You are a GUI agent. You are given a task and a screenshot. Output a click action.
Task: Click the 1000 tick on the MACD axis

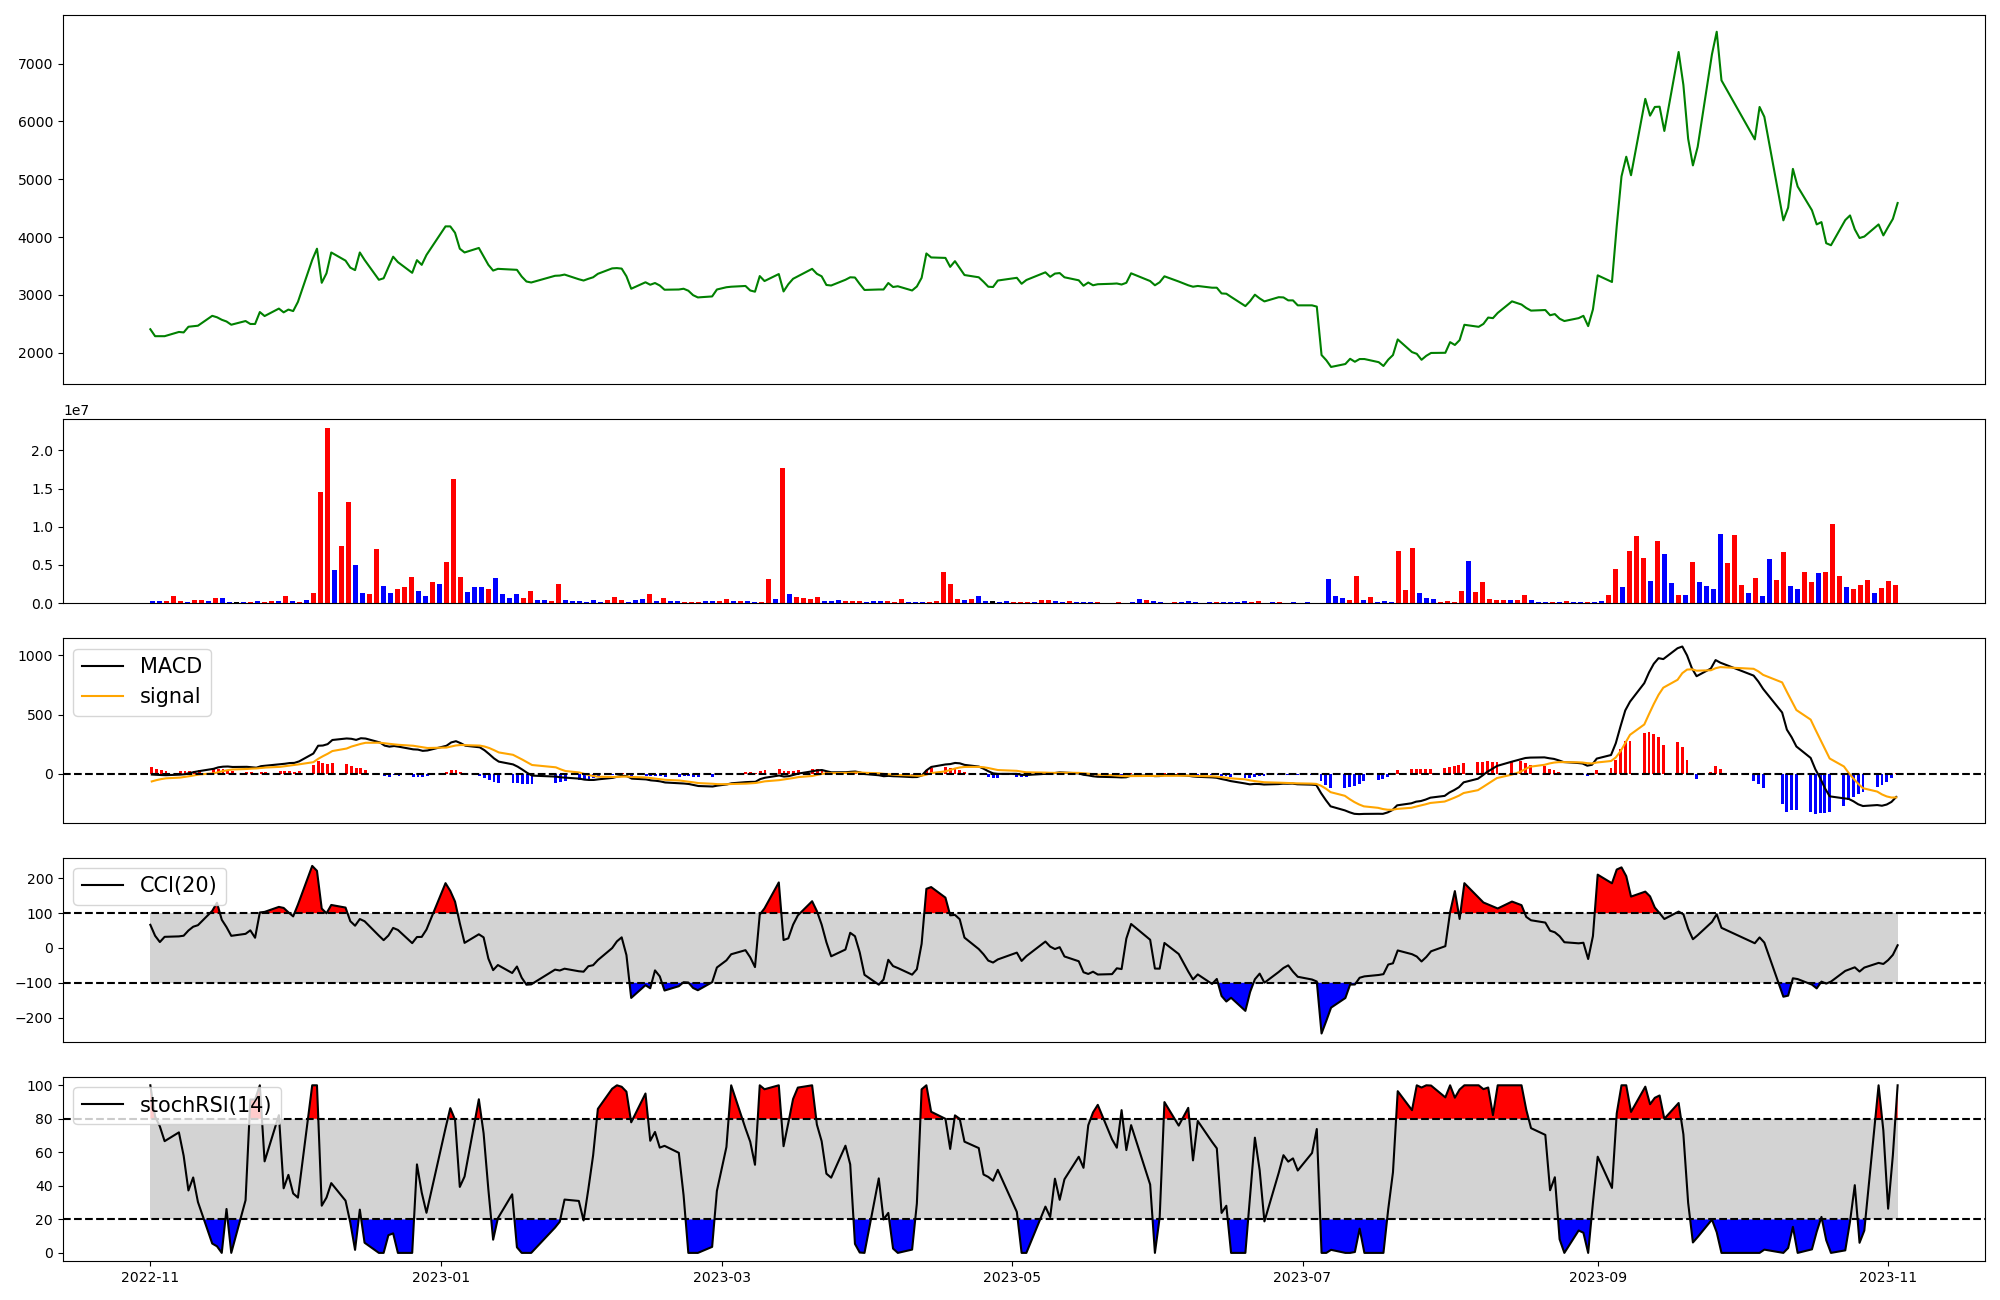coord(35,656)
